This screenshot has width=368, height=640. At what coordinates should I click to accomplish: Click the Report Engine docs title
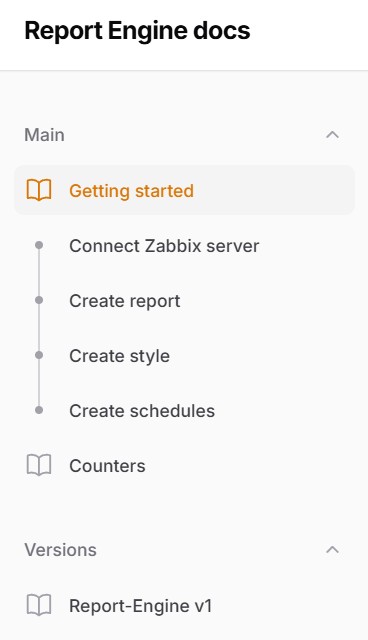pyautogui.click(x=137, y=31)
